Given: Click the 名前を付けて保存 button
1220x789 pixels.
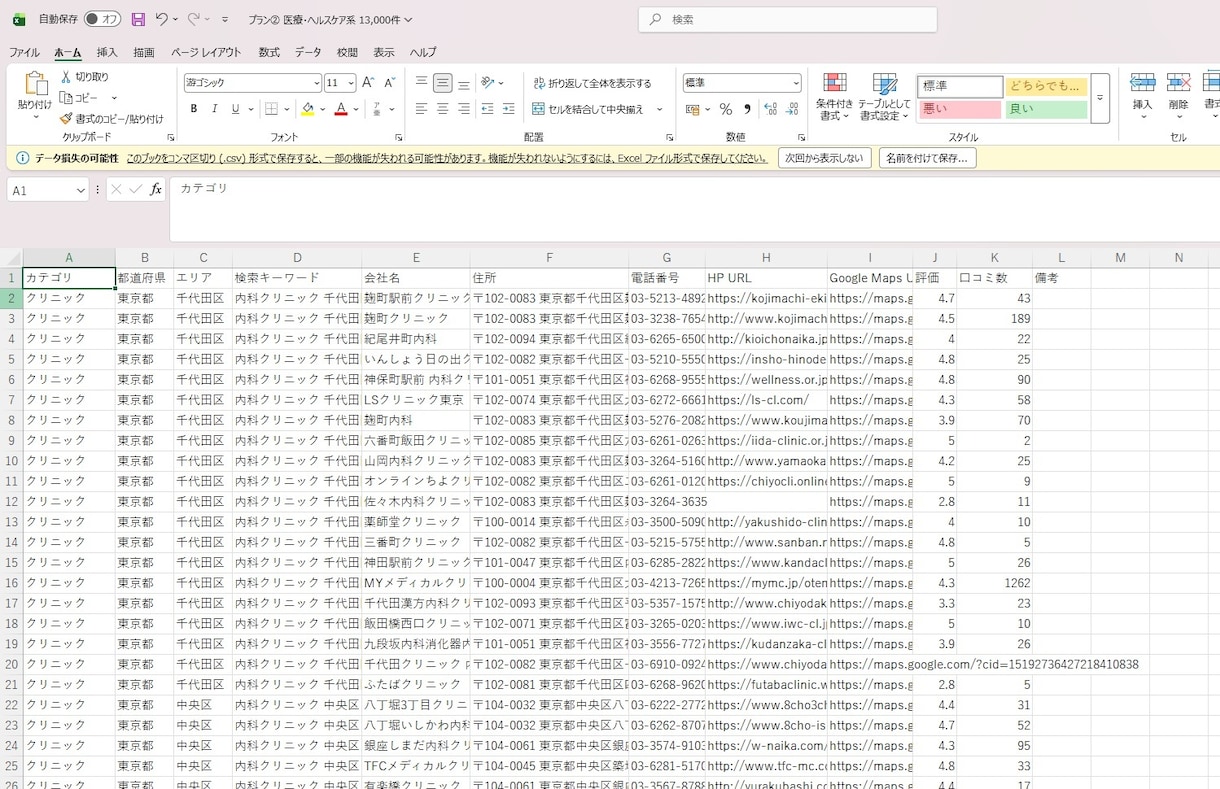Looking at the screenshot, I should click(928, 158).
